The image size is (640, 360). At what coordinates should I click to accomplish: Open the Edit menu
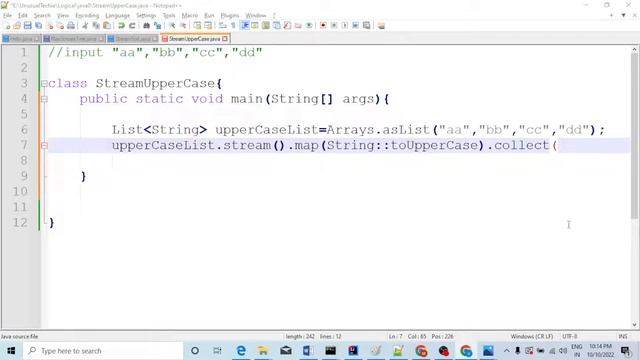[22, 16]
